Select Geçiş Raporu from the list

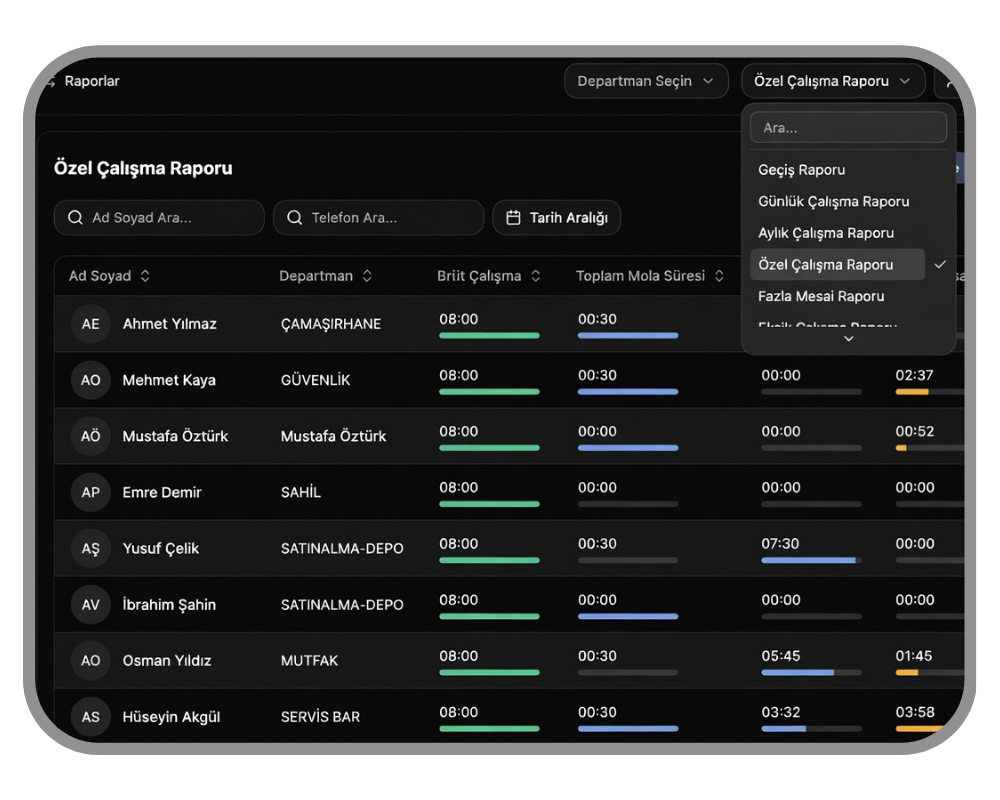click(802, 170)
